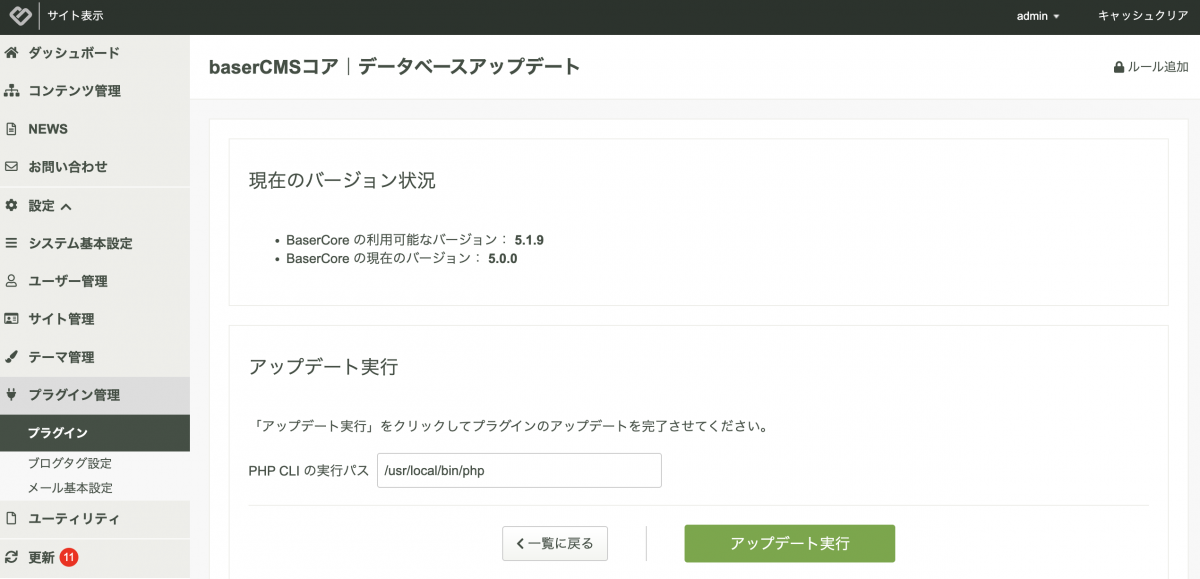This screenshot has width=1200, height=579.
Task: Go to ユーザー管理 in sidebar
Action: (x=68, y=282)
